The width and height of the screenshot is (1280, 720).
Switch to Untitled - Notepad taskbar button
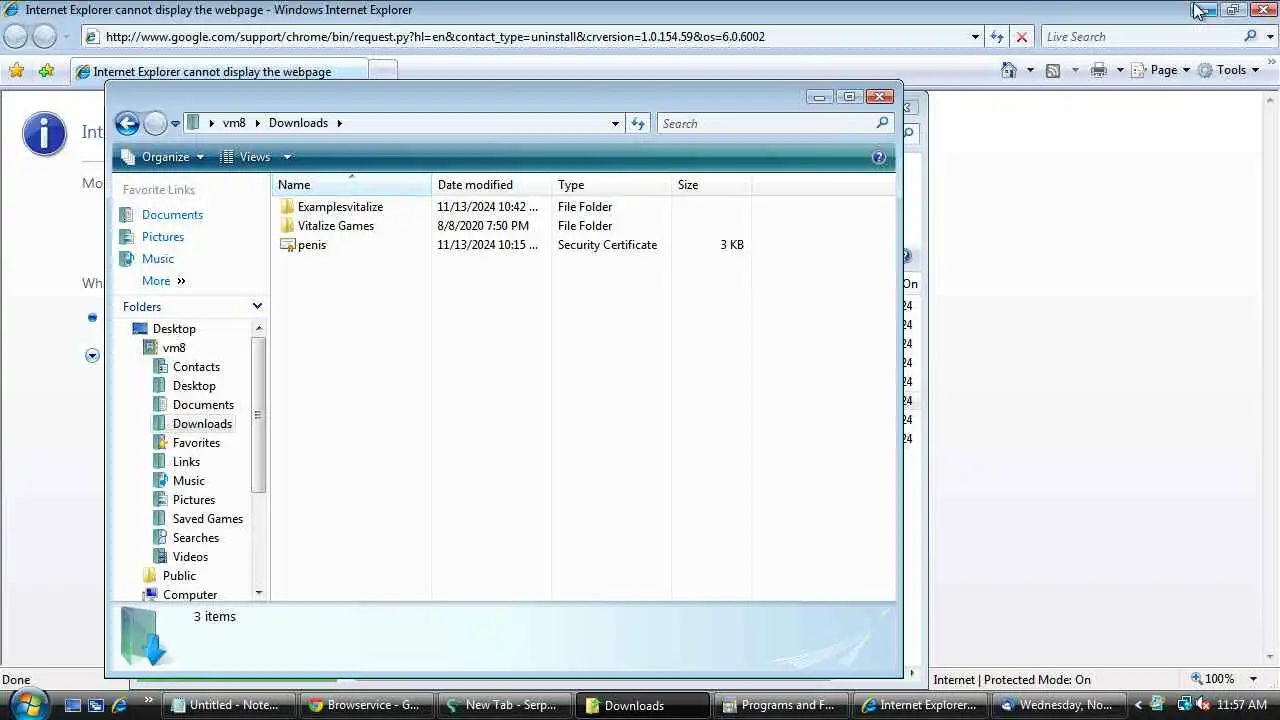231,705
